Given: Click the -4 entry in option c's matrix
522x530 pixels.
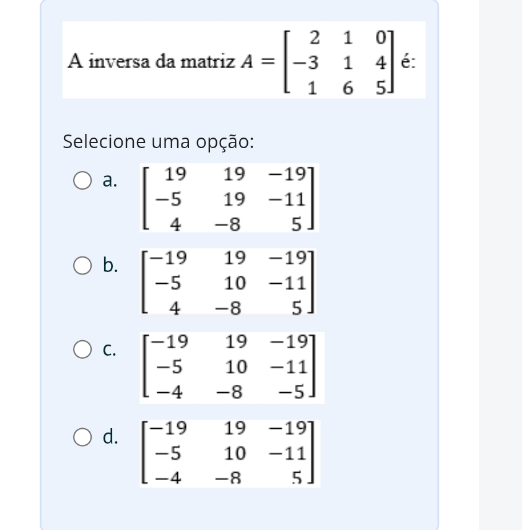Looking at the screenshot, I should [169, 392].
